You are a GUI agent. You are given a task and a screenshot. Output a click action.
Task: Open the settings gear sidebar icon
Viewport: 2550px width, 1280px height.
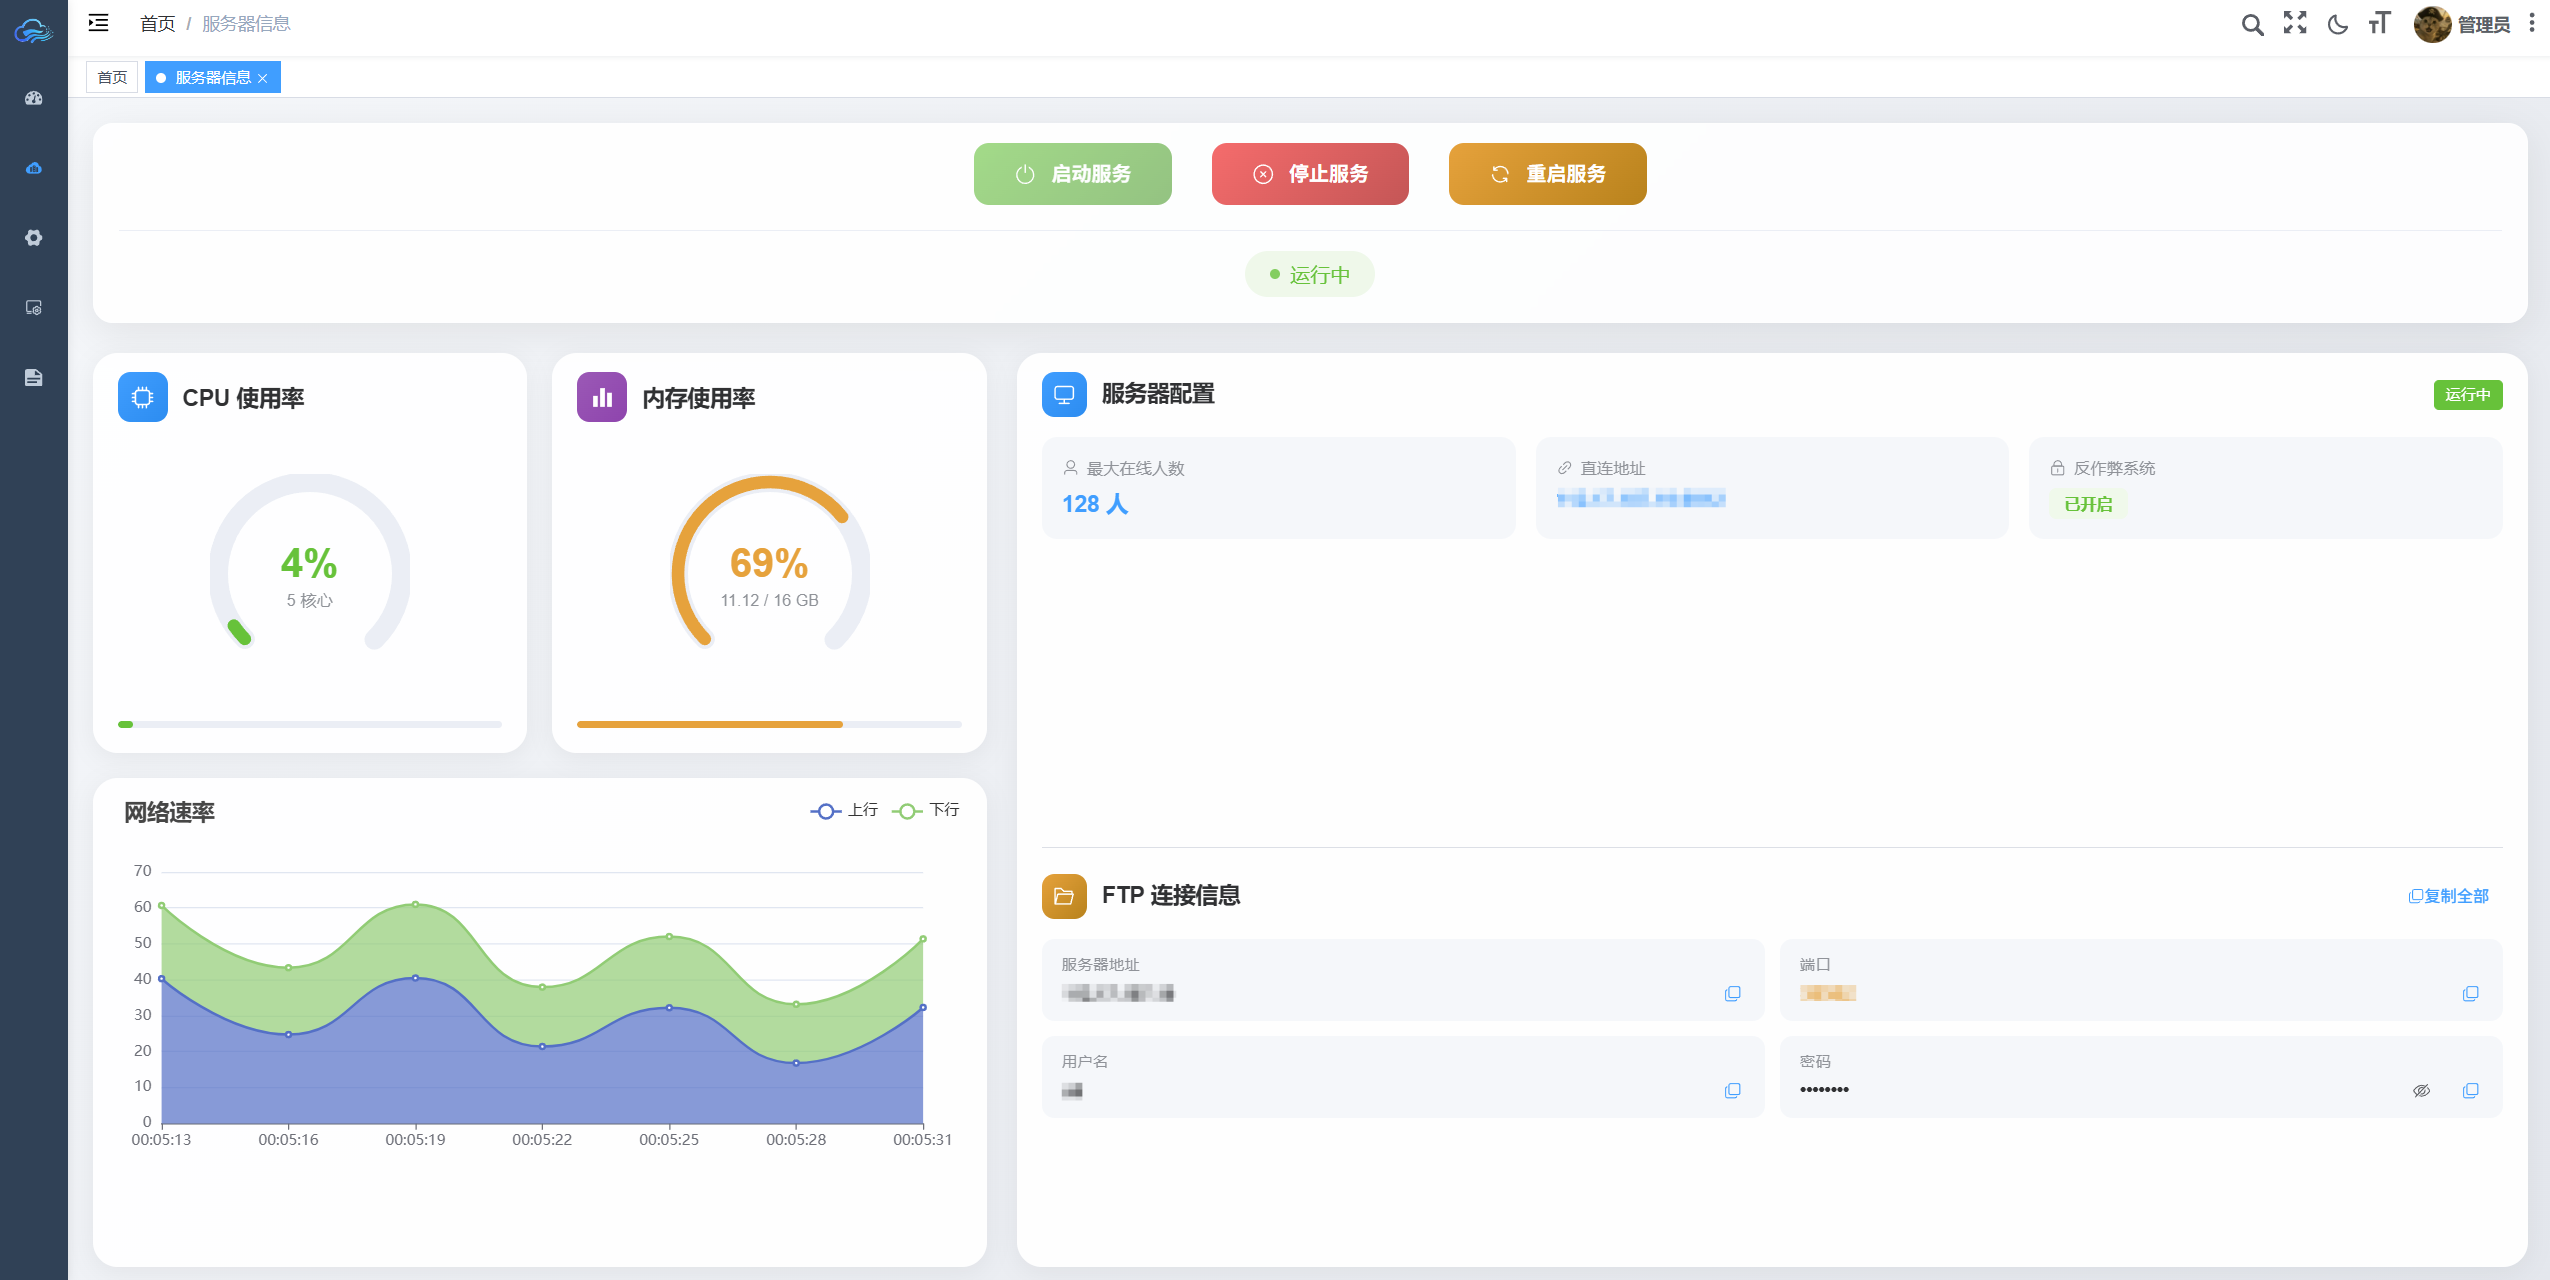[34, 238]
